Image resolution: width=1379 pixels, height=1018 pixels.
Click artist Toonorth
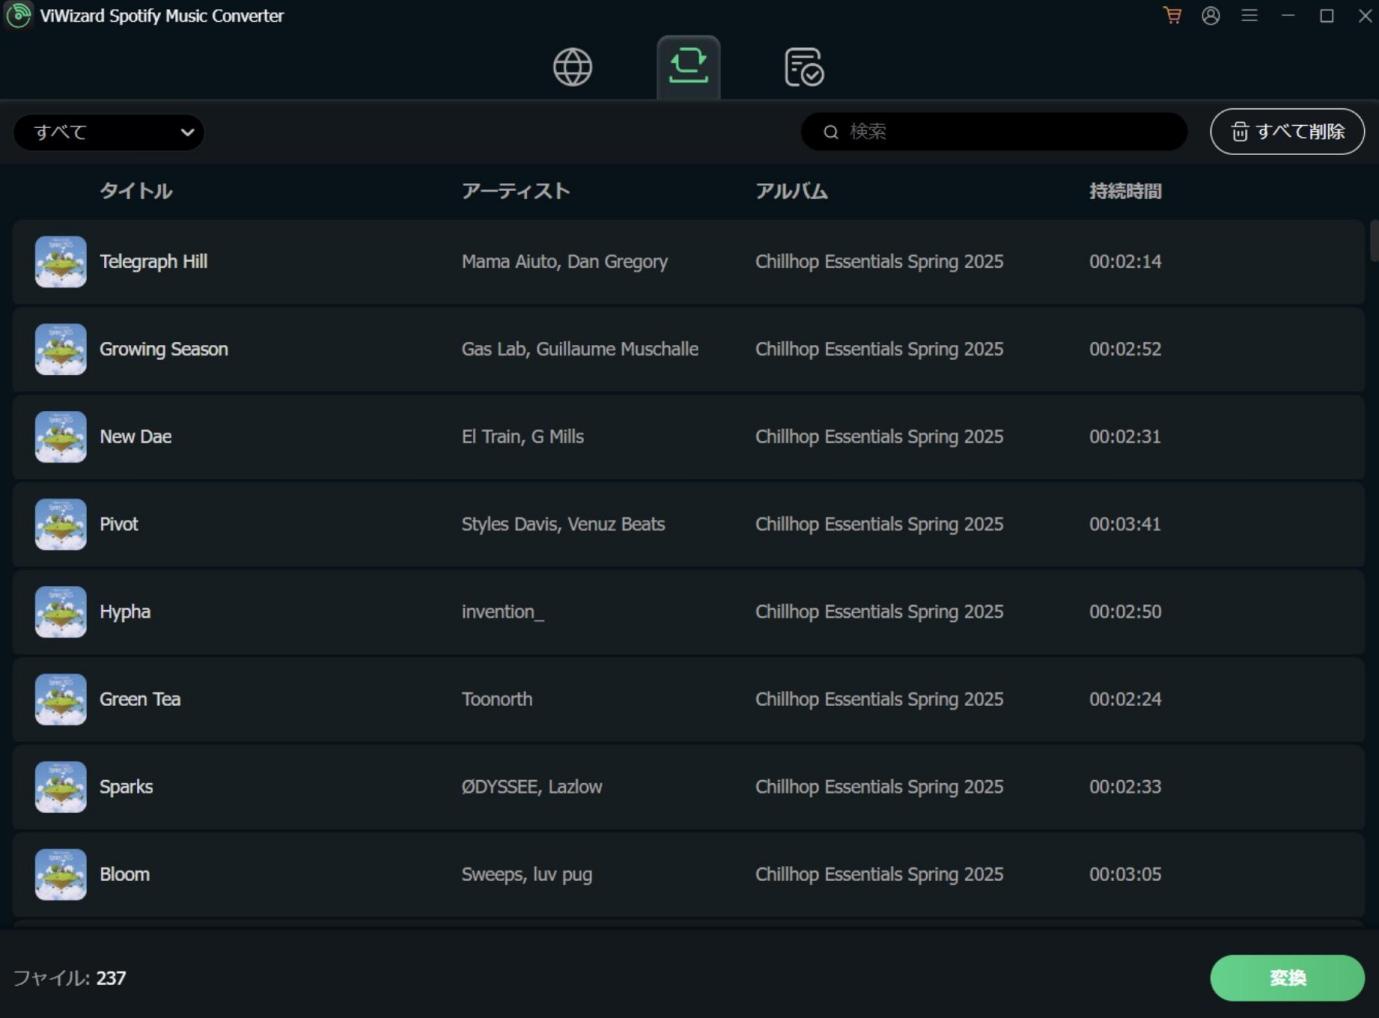[x=497, y=699]
